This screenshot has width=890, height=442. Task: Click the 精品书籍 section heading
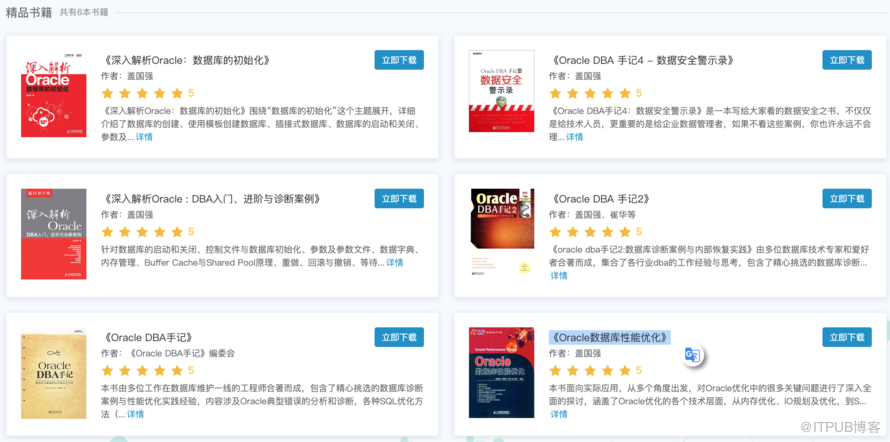pyautogui.click(x=28, y=11)
